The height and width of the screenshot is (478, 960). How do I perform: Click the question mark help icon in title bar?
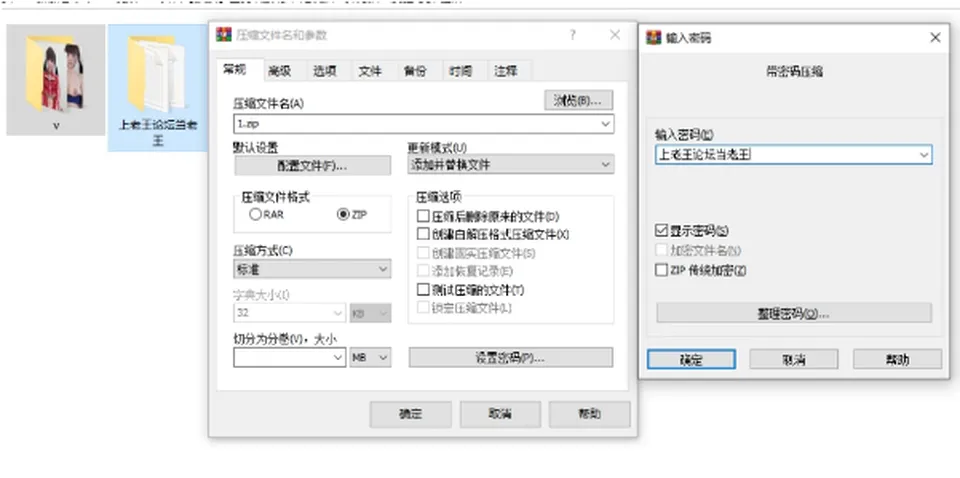coord(572,35)
